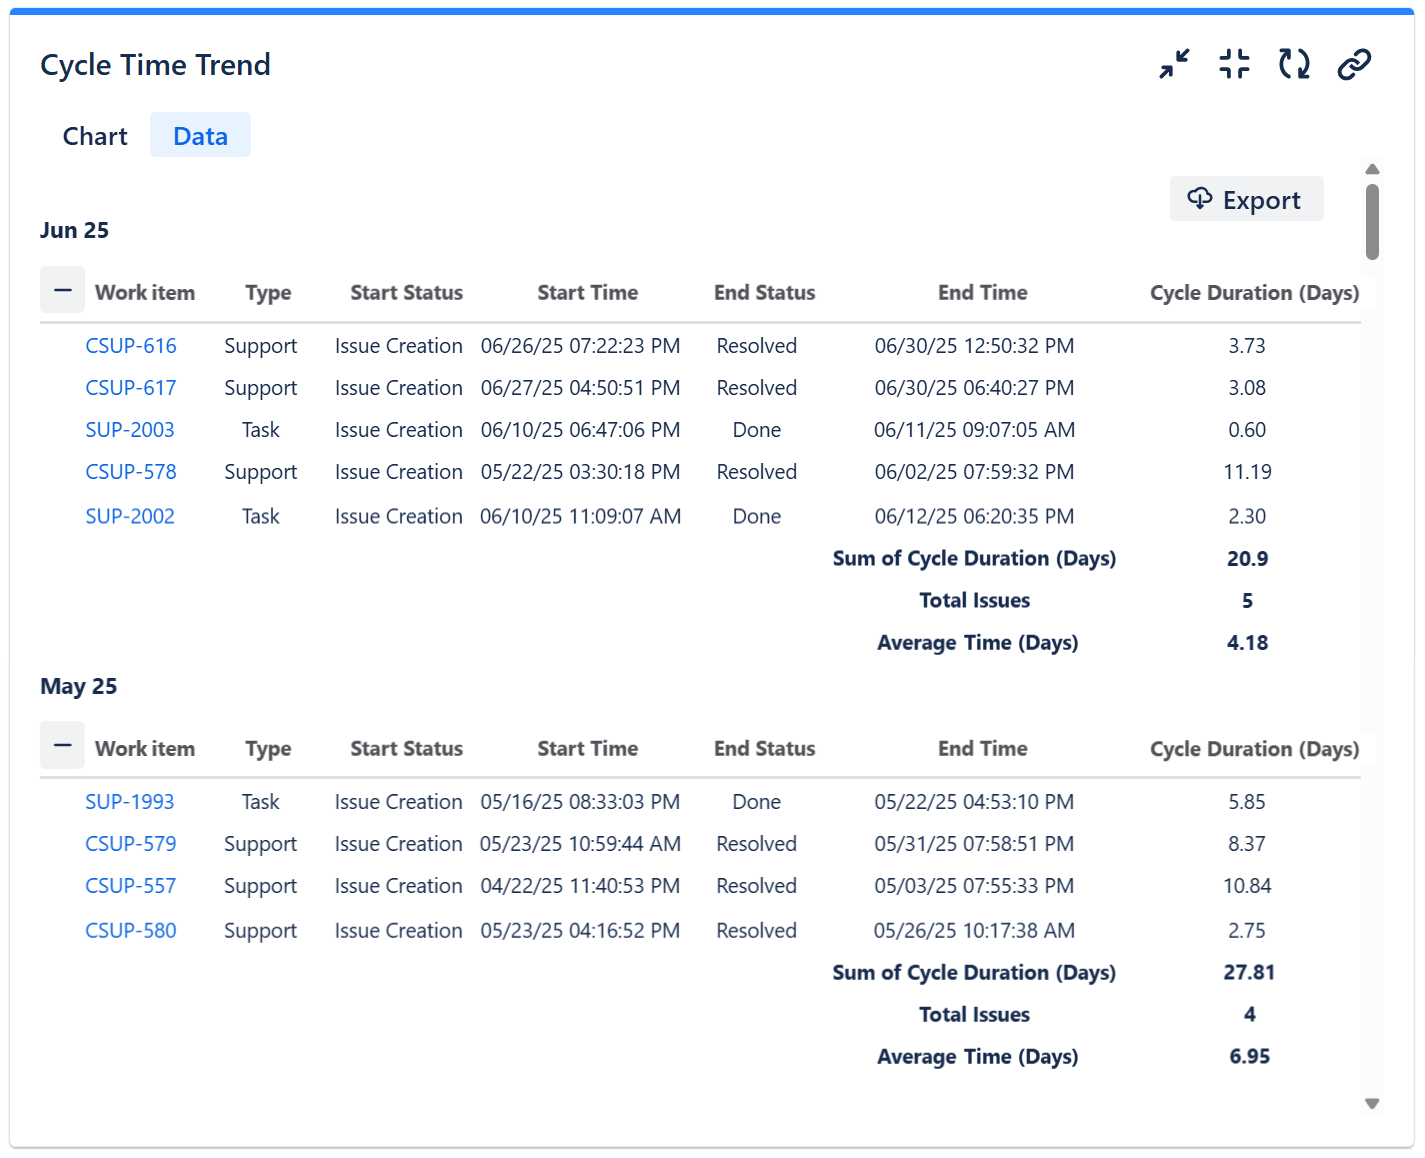Export the cycle time data

pyautogui.click(x=1246, y=199)
